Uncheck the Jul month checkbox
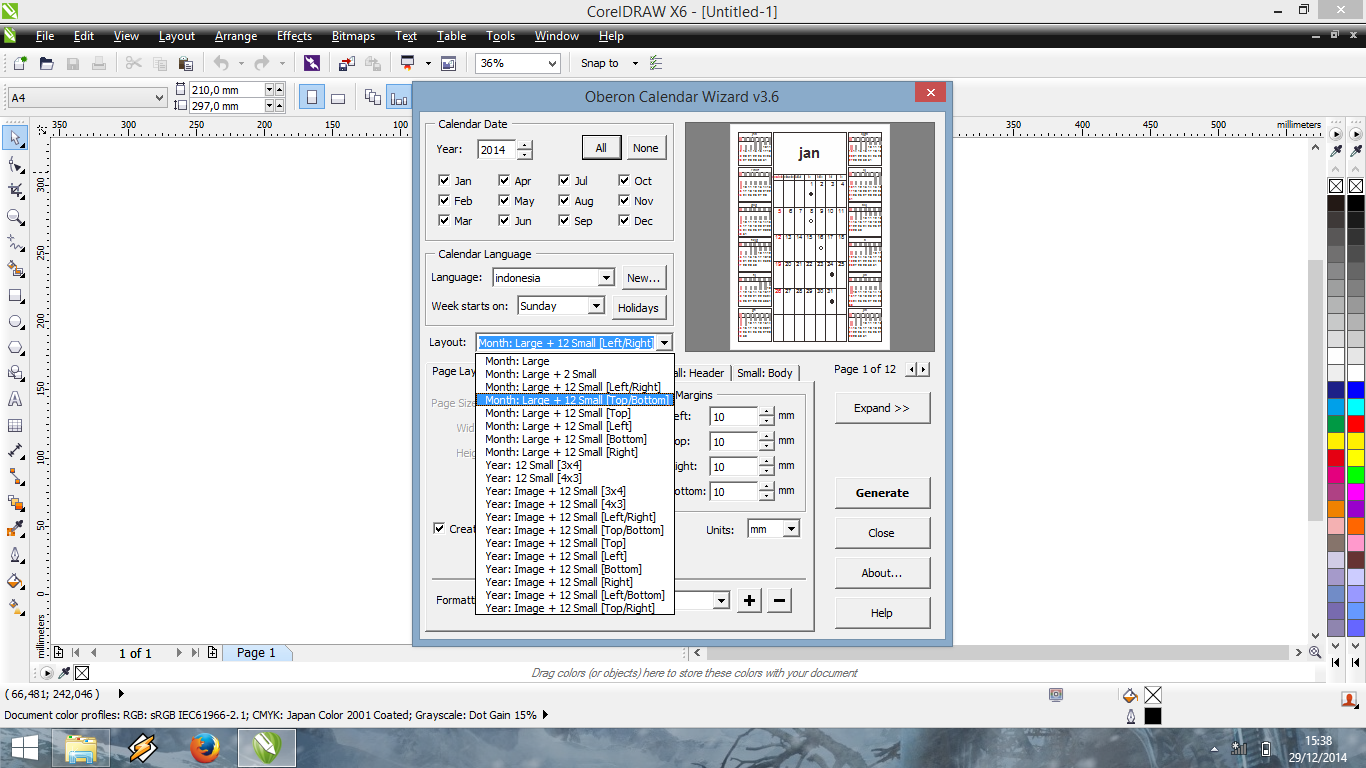The width and height of the screenshot is (1366, 768). tap(565, 180)
